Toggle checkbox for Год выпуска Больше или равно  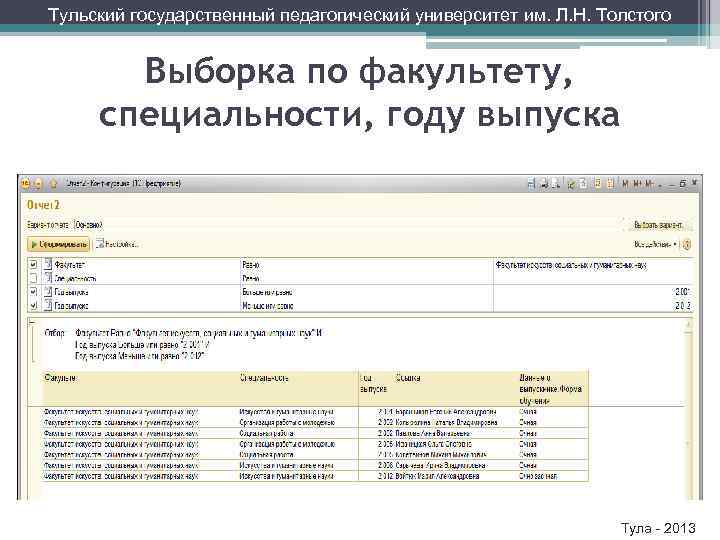click(33, 292)
